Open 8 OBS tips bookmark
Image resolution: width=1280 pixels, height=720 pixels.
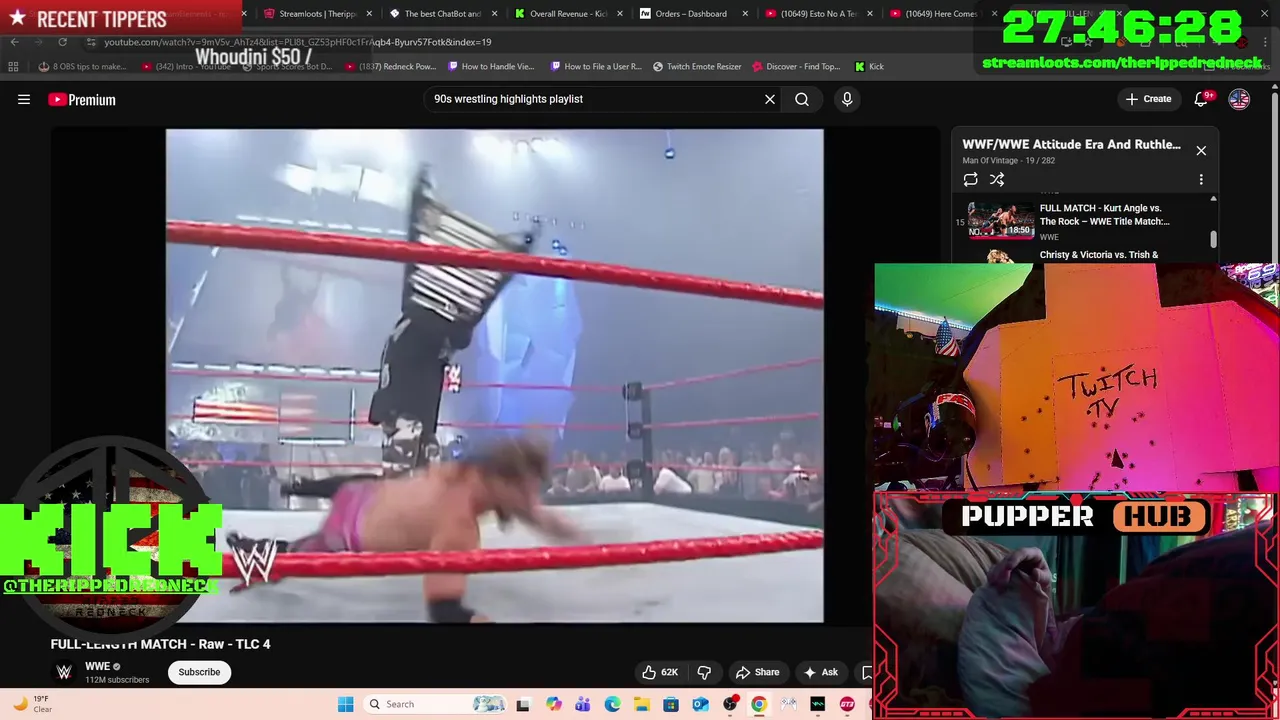82,67
